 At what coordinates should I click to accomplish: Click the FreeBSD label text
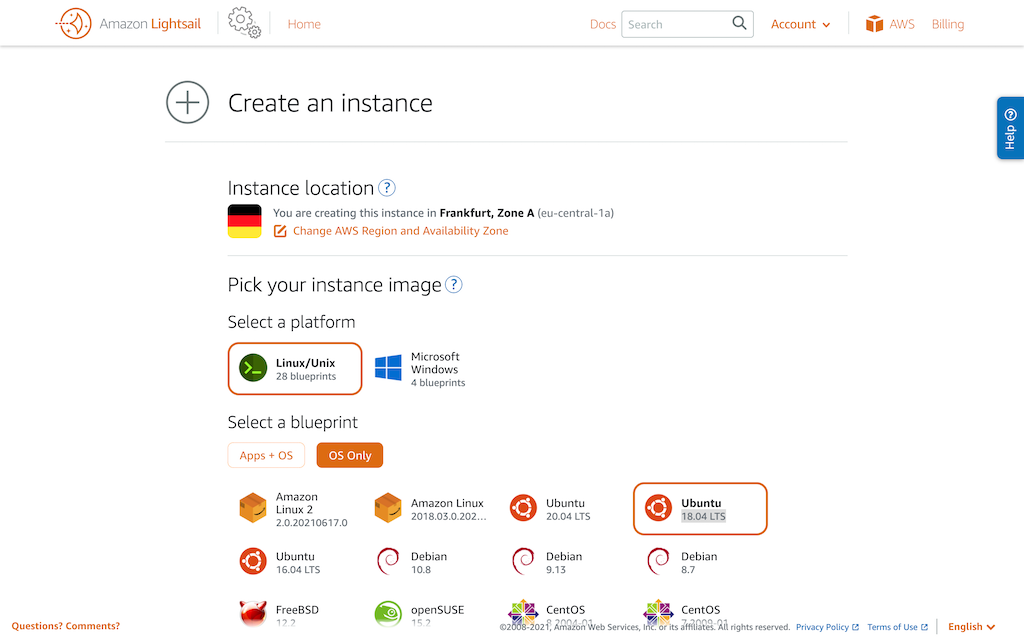[297, 609]
